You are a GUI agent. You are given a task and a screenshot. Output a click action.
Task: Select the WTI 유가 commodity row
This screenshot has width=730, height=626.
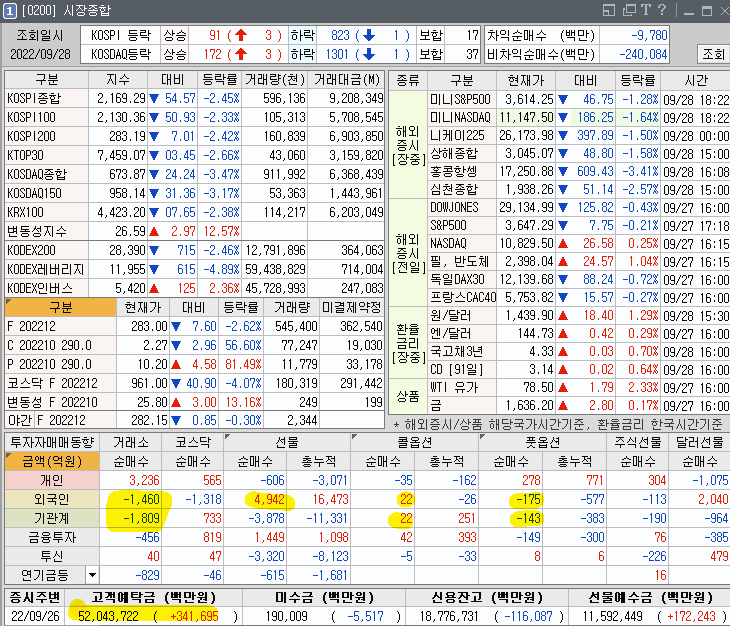[x=459, y=387]
